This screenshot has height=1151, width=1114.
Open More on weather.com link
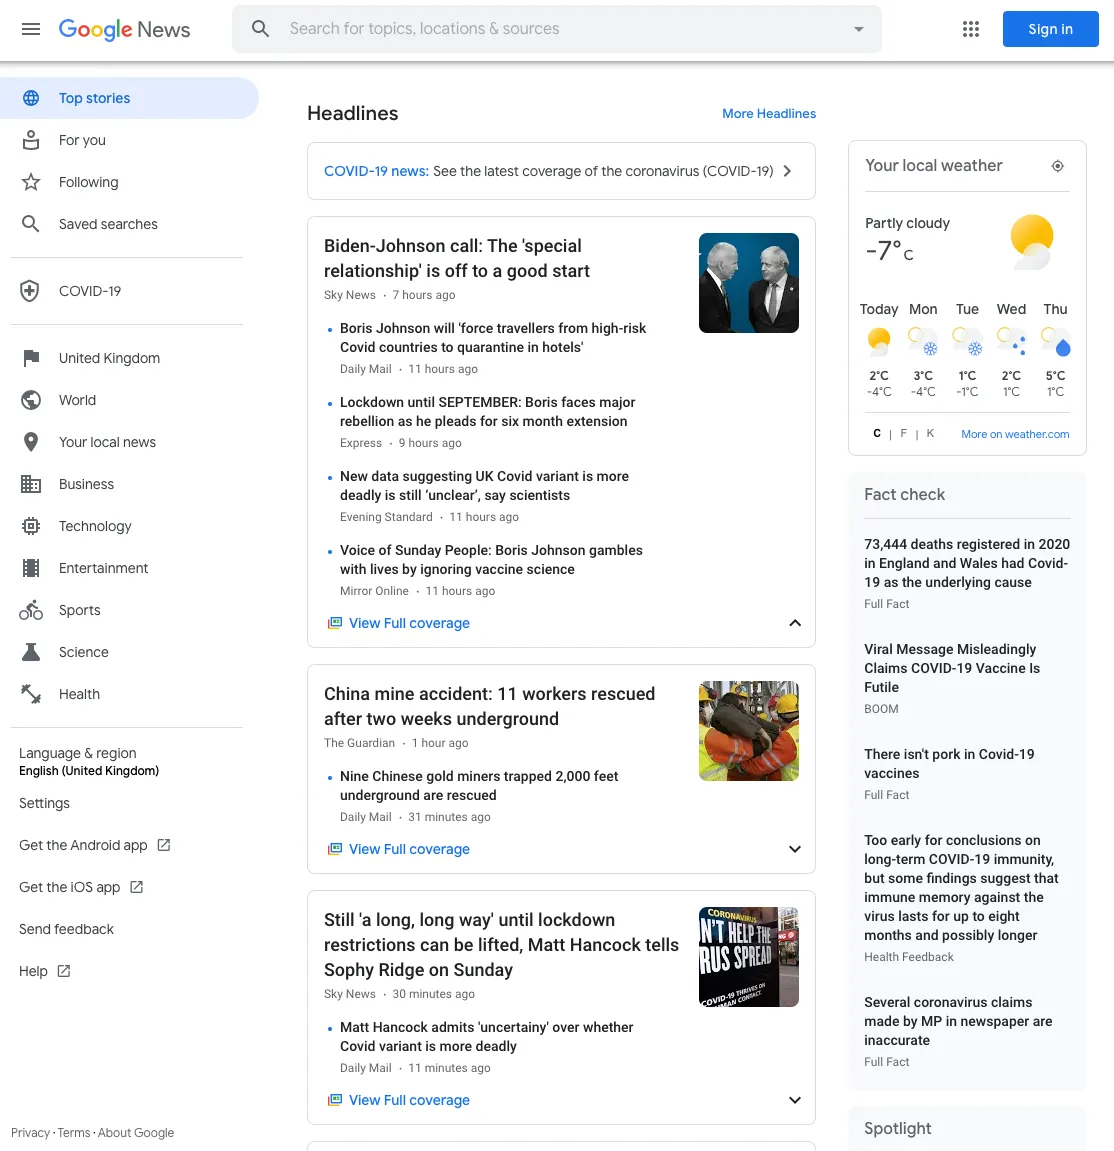[x=1015, y=435]
